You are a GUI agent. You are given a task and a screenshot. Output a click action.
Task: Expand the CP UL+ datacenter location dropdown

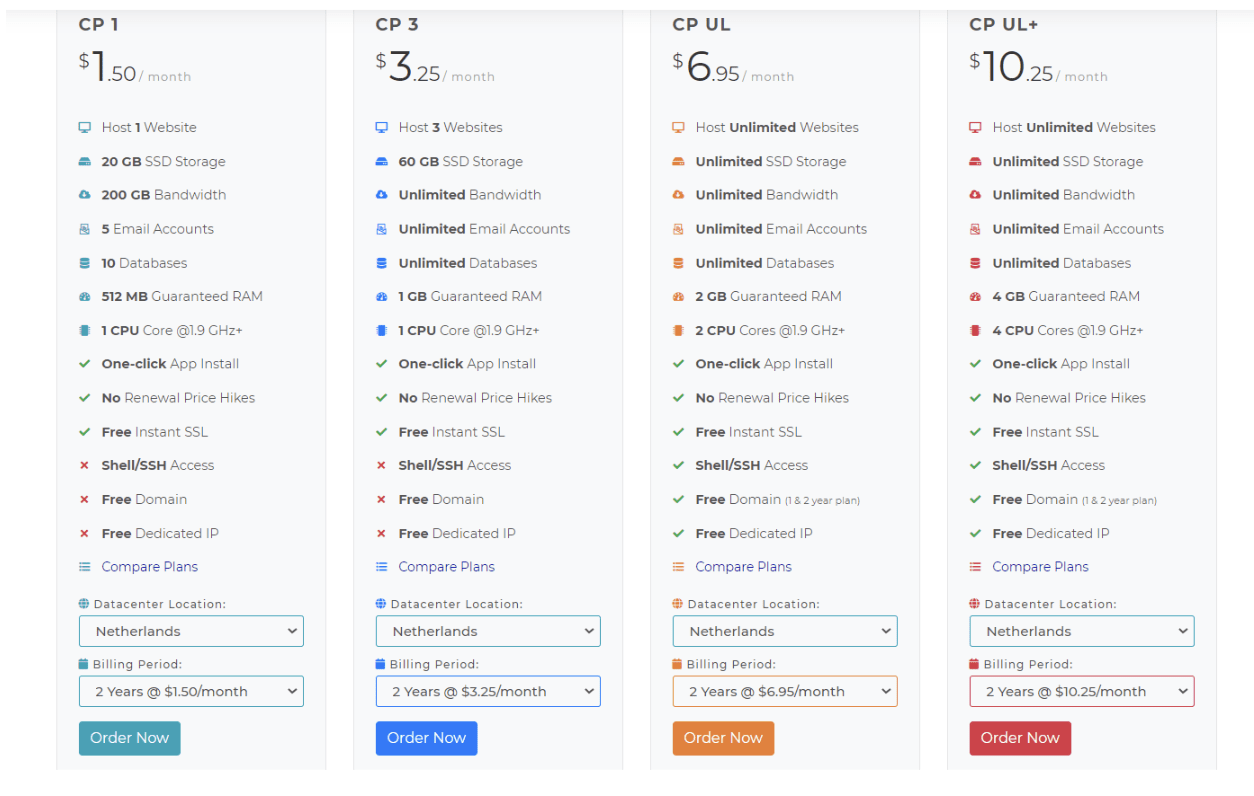1081,631
